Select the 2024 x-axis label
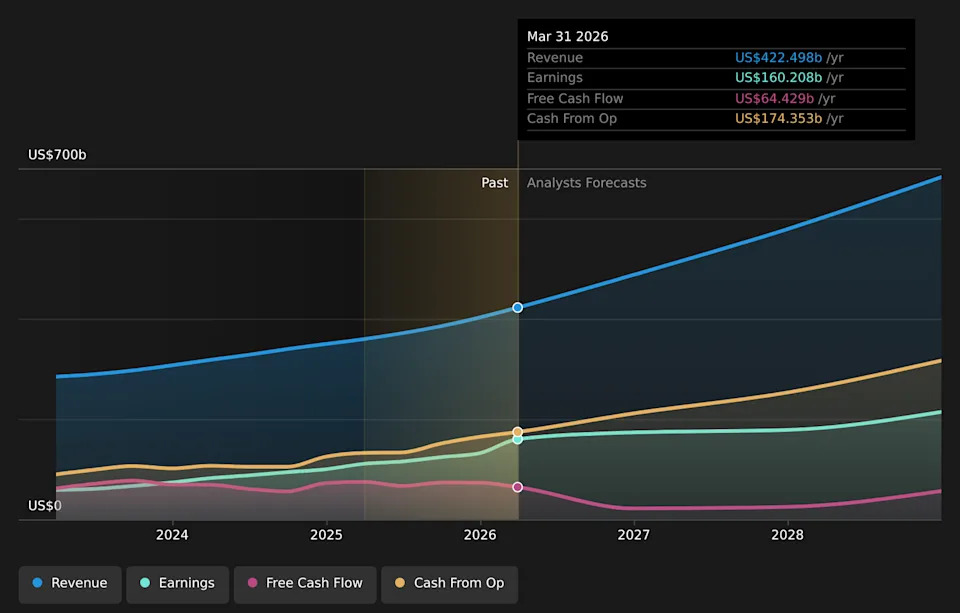 coord(172,535)
